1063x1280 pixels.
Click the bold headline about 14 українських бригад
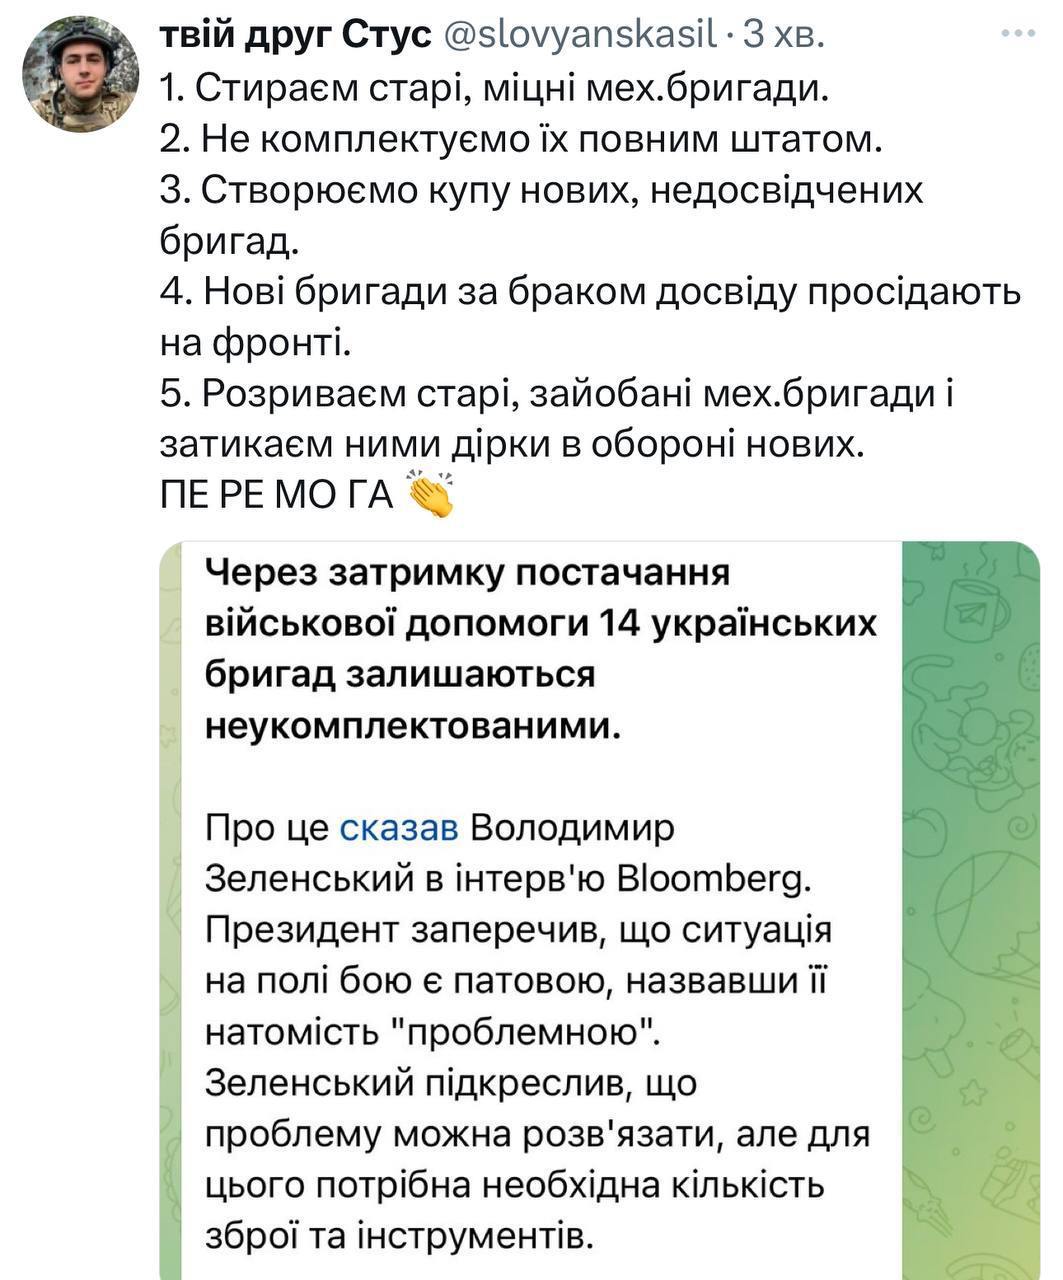coord(540,645)
